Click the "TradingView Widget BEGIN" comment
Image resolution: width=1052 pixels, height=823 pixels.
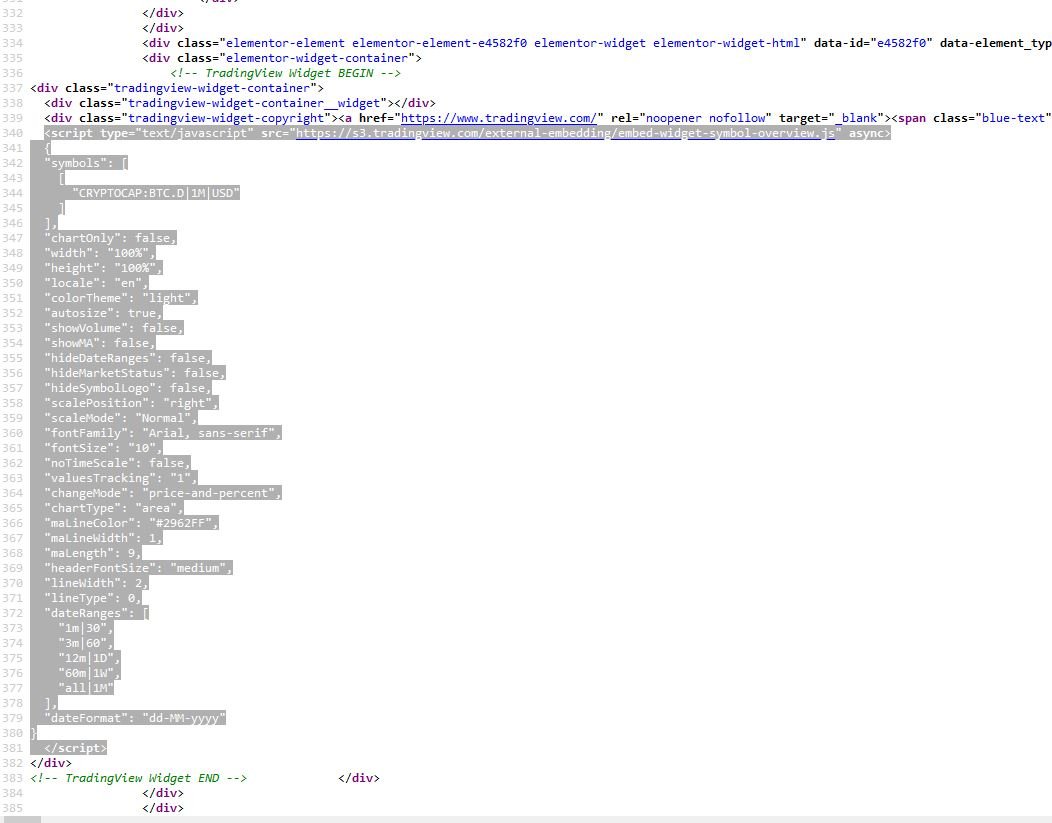(285, 73)
